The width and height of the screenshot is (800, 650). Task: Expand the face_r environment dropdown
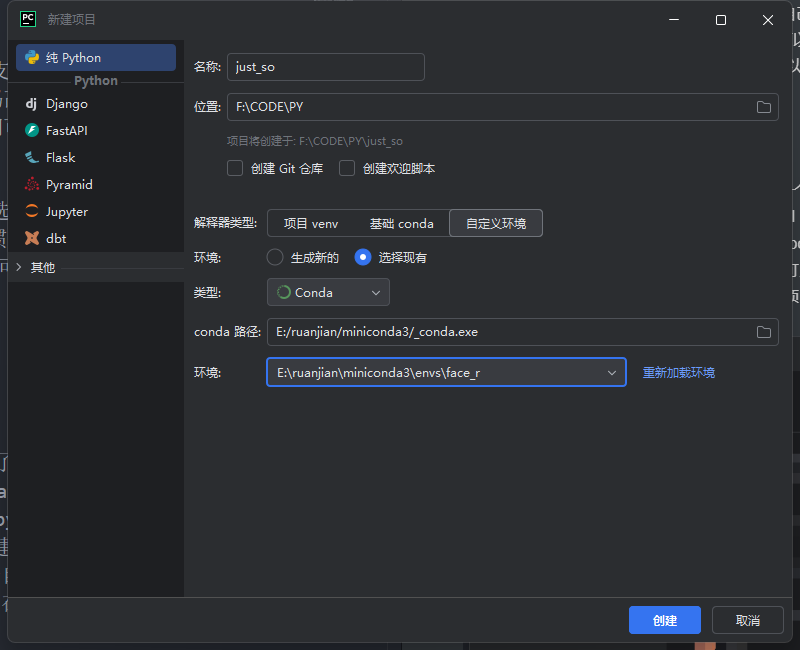point(611,373)
